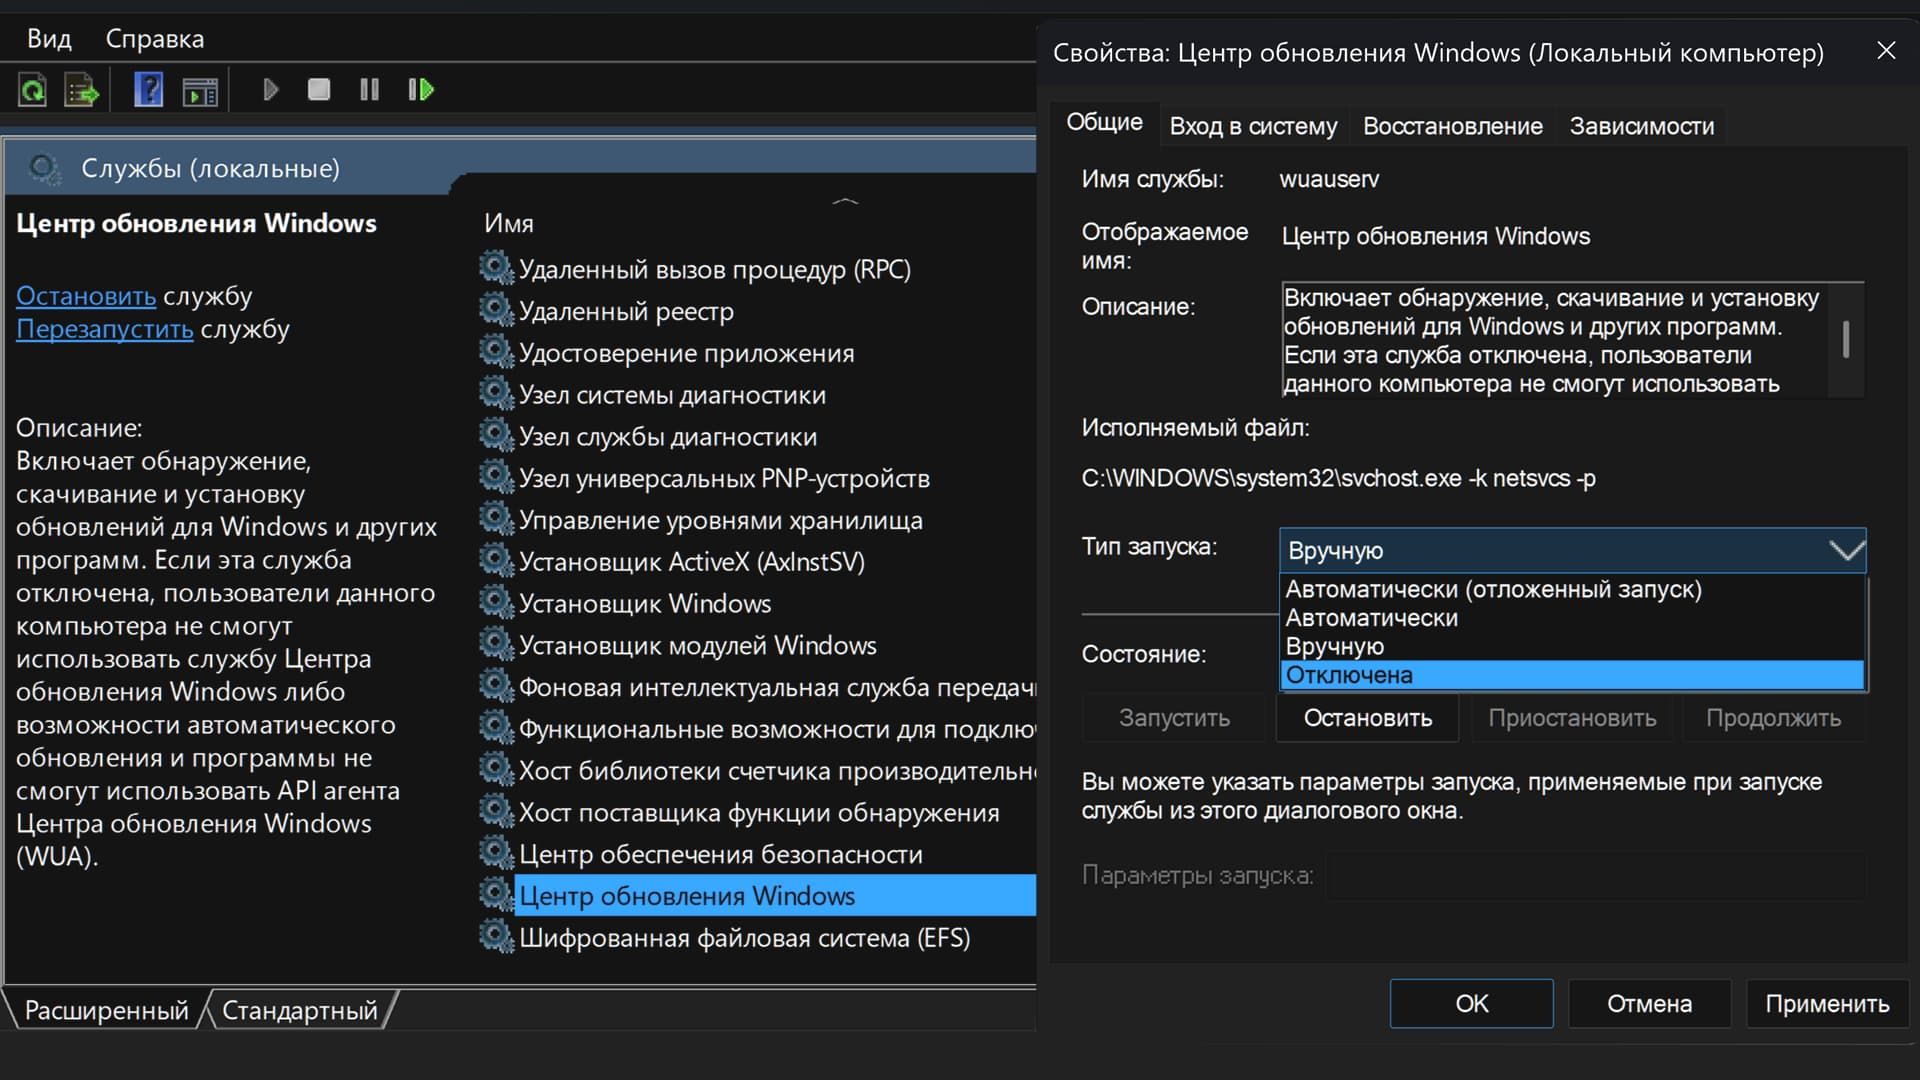The image size is (1920, 1080).
Task: Click the Stop service square icon
Action: [x=319, y=90]
